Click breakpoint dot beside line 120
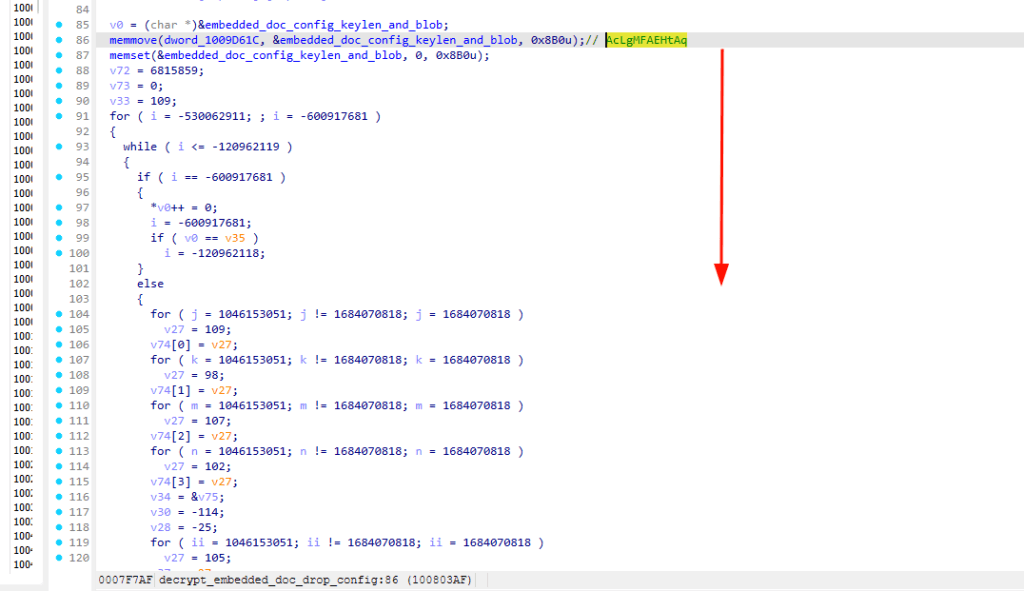 (x=59, y=558)
